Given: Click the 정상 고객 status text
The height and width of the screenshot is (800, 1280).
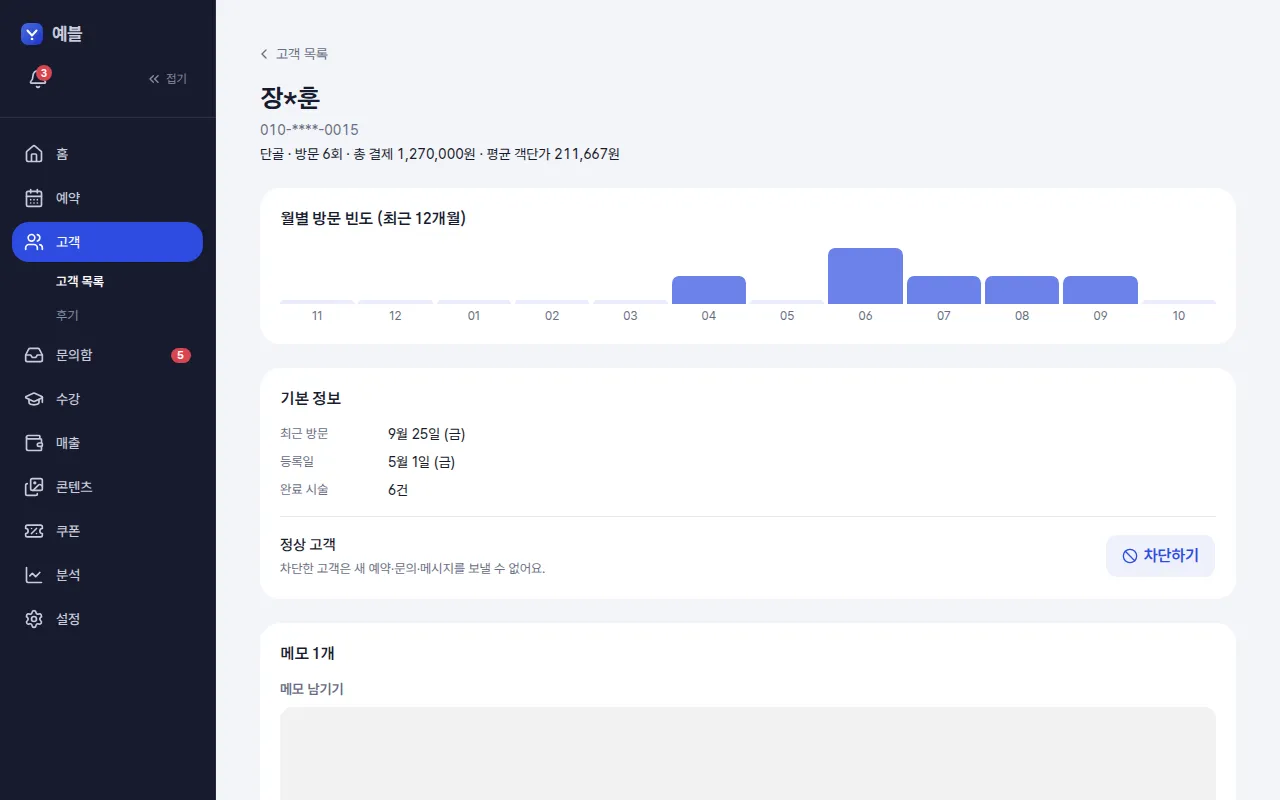Looking at the screenshot, I should click(x=308, y=545).
